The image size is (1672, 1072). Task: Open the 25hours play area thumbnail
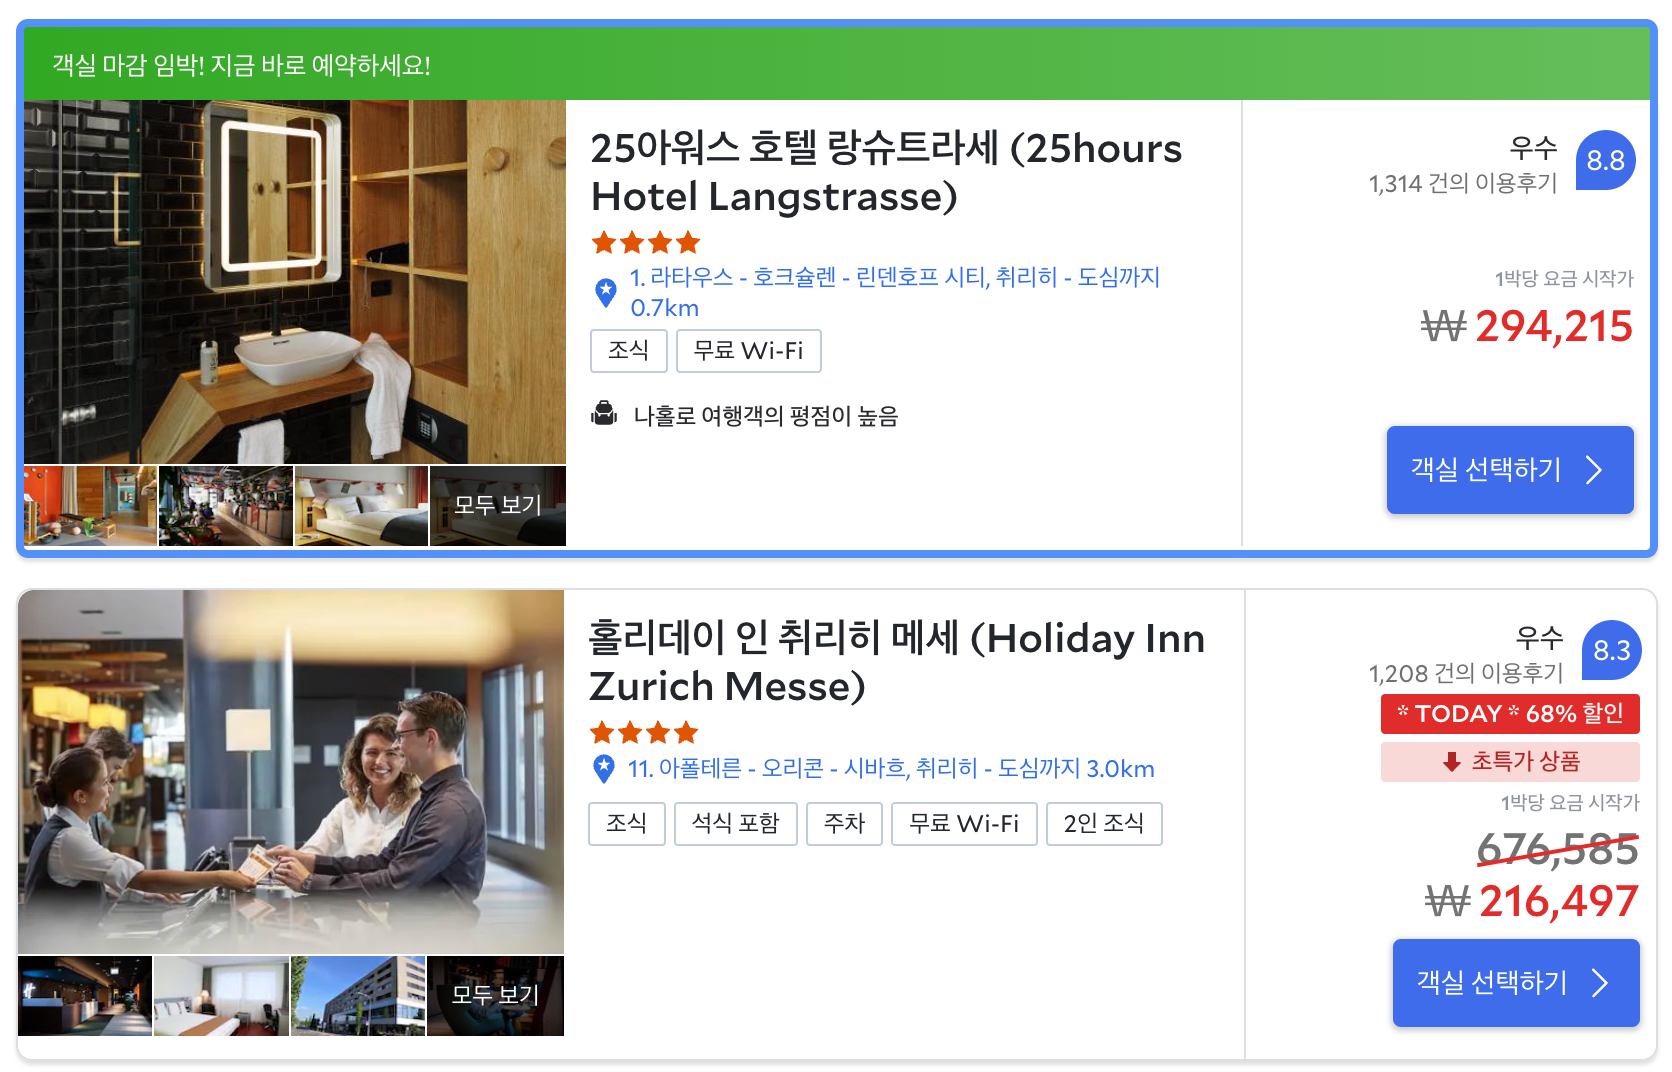coord(90,506)
